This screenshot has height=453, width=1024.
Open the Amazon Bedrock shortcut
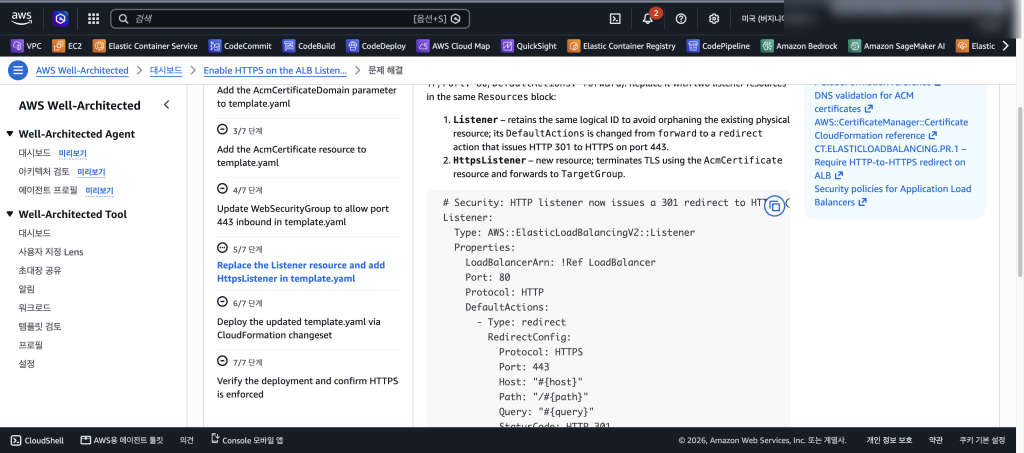[799, 46]
